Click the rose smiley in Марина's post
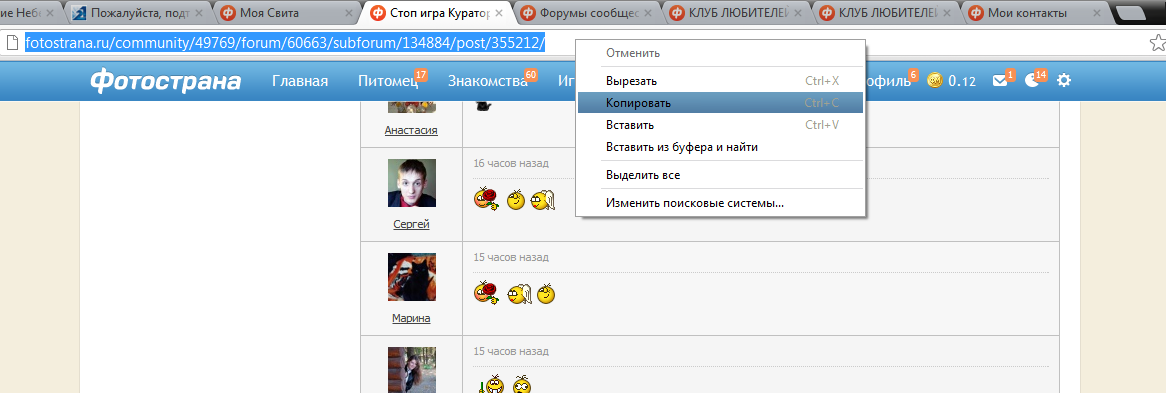Screen dimensions: 1166x393 (x=486, y=293)
